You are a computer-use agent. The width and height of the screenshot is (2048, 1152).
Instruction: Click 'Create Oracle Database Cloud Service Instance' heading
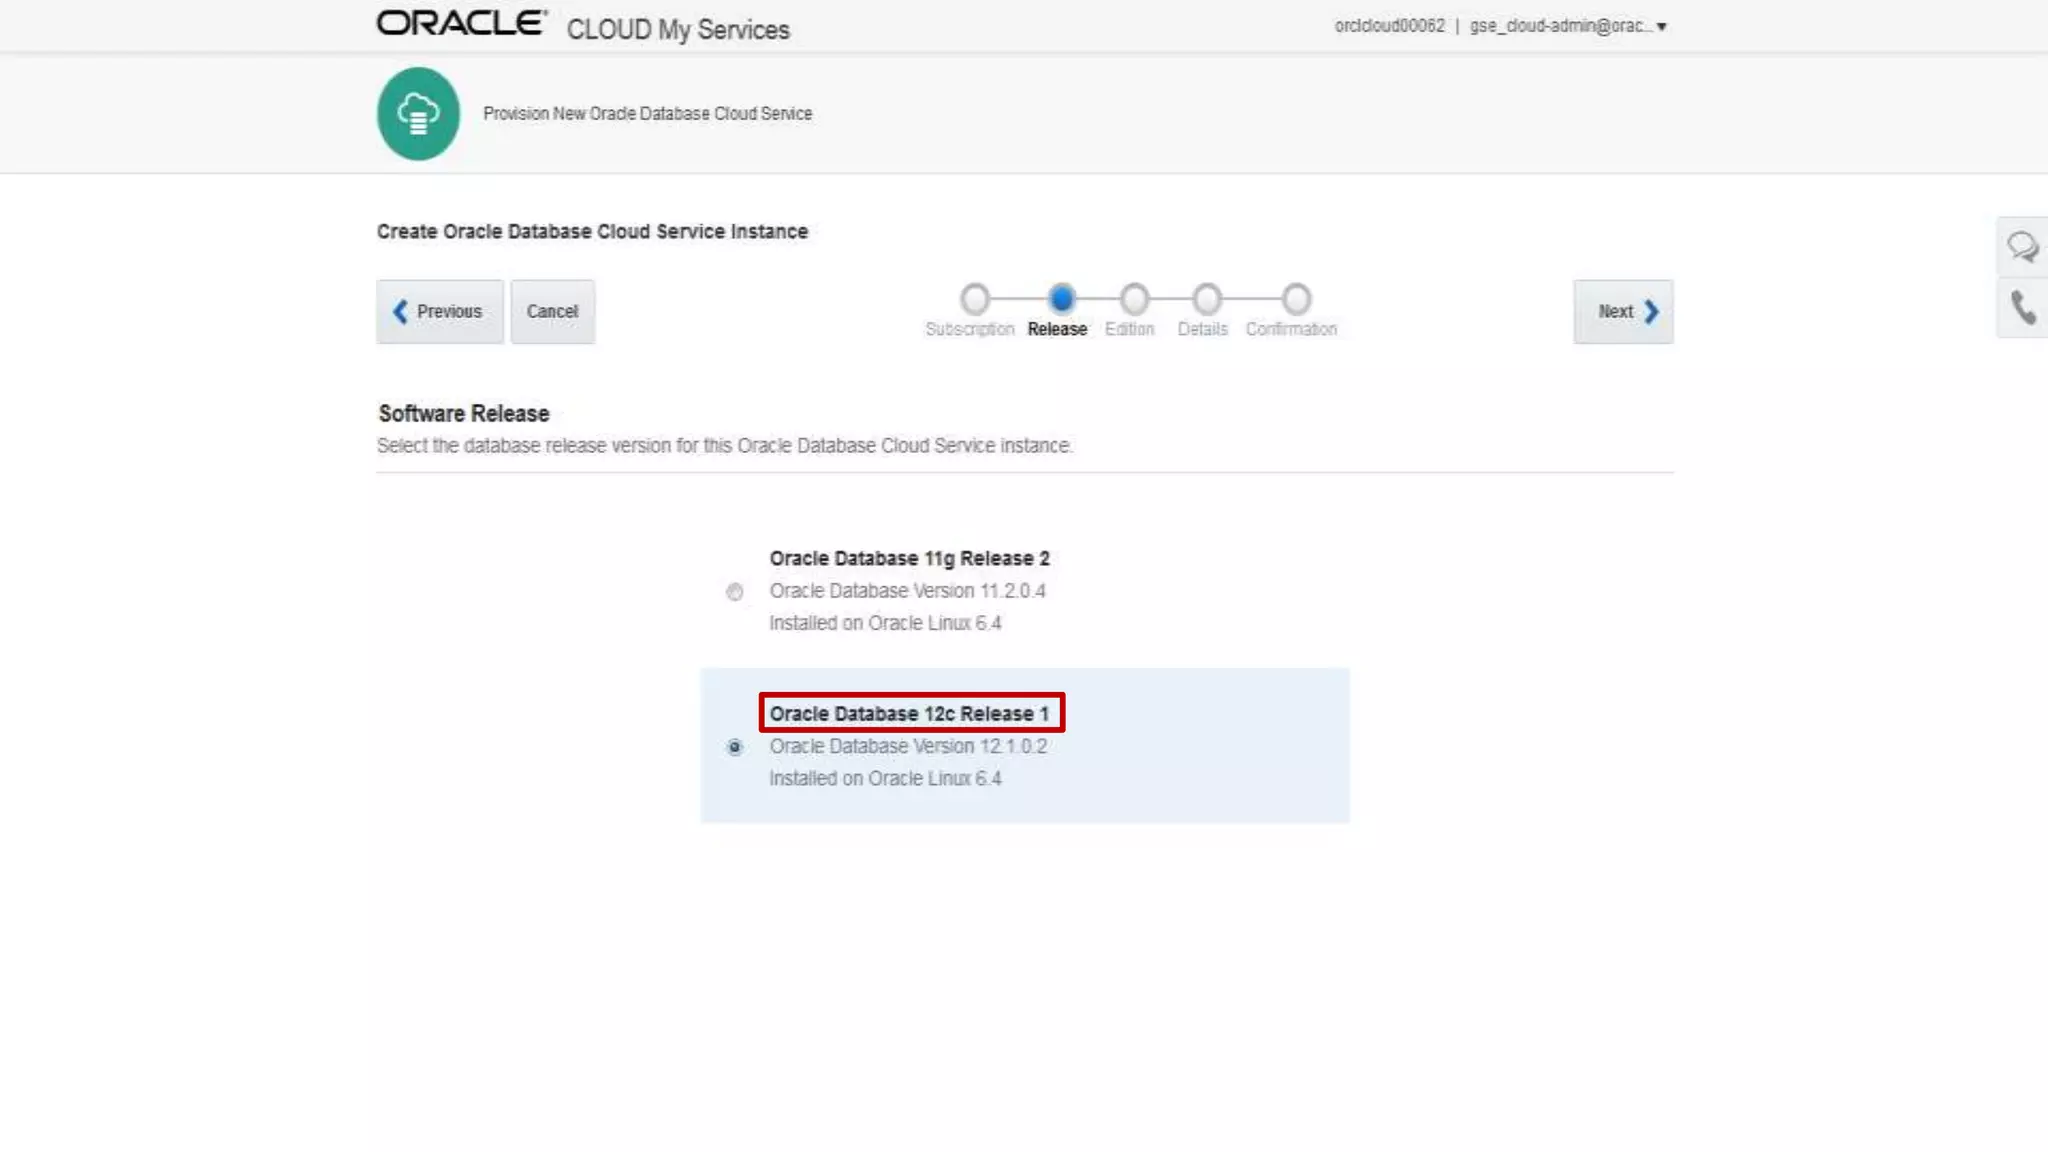(592, 231)
